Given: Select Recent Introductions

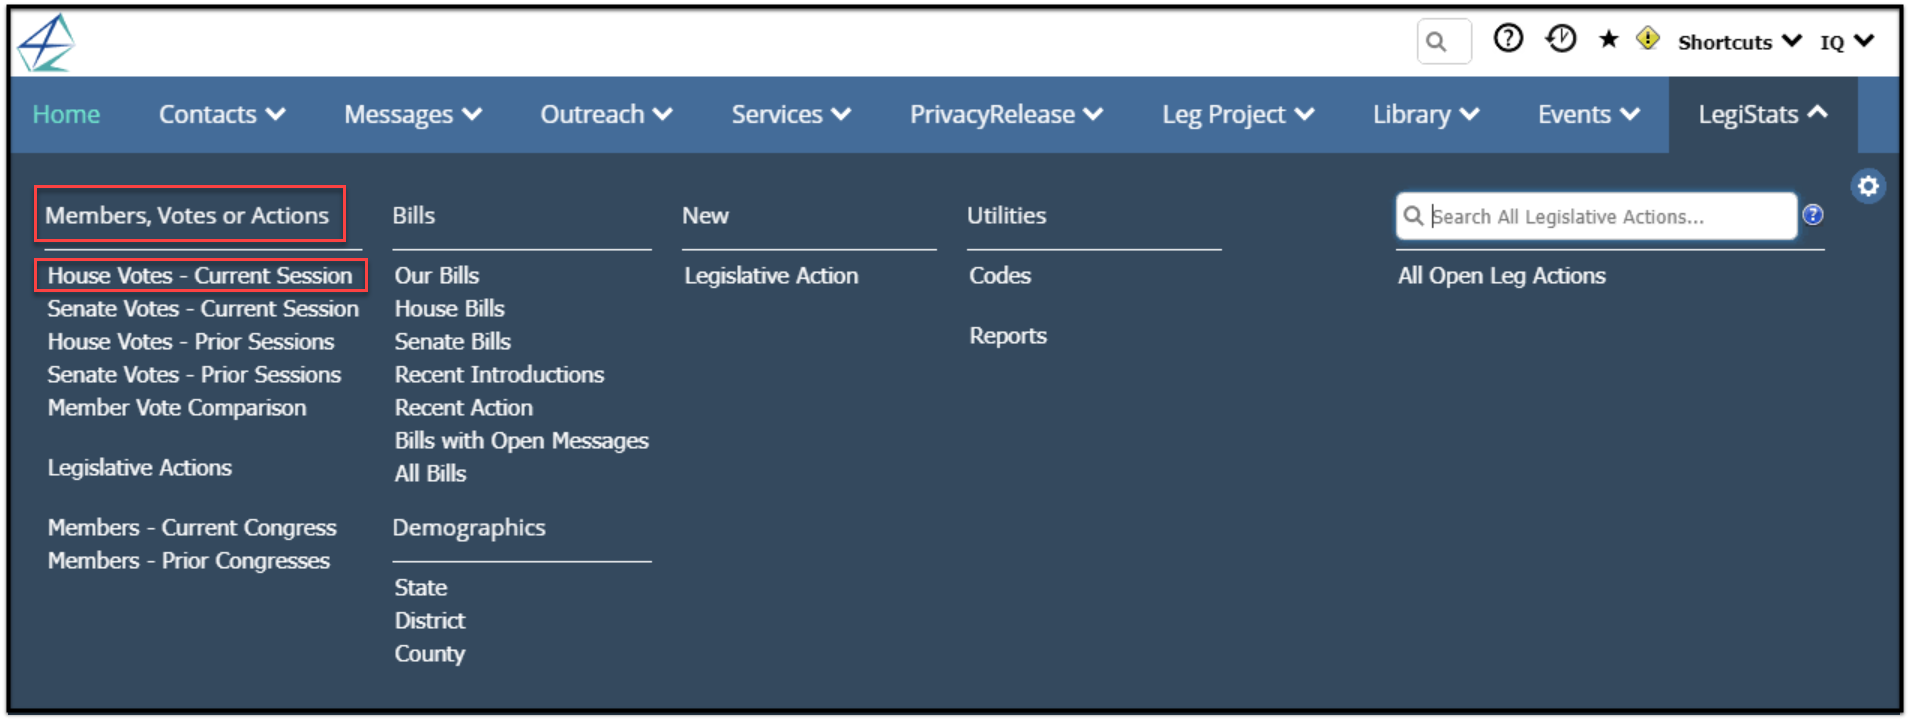Looking at the screenshot, I should tap(499, 374).
